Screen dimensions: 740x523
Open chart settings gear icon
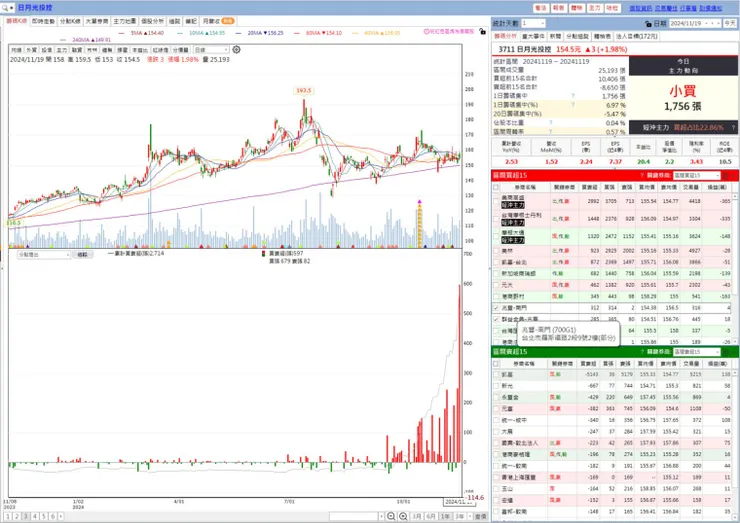click(x=236, y=50)
